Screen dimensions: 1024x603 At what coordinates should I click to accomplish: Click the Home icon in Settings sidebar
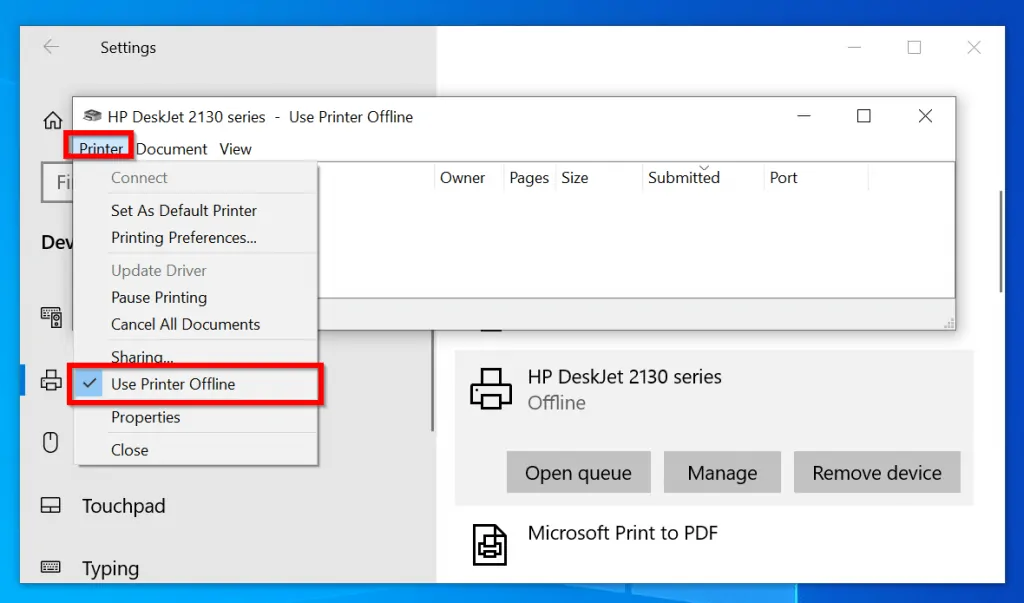click(52, 121)
